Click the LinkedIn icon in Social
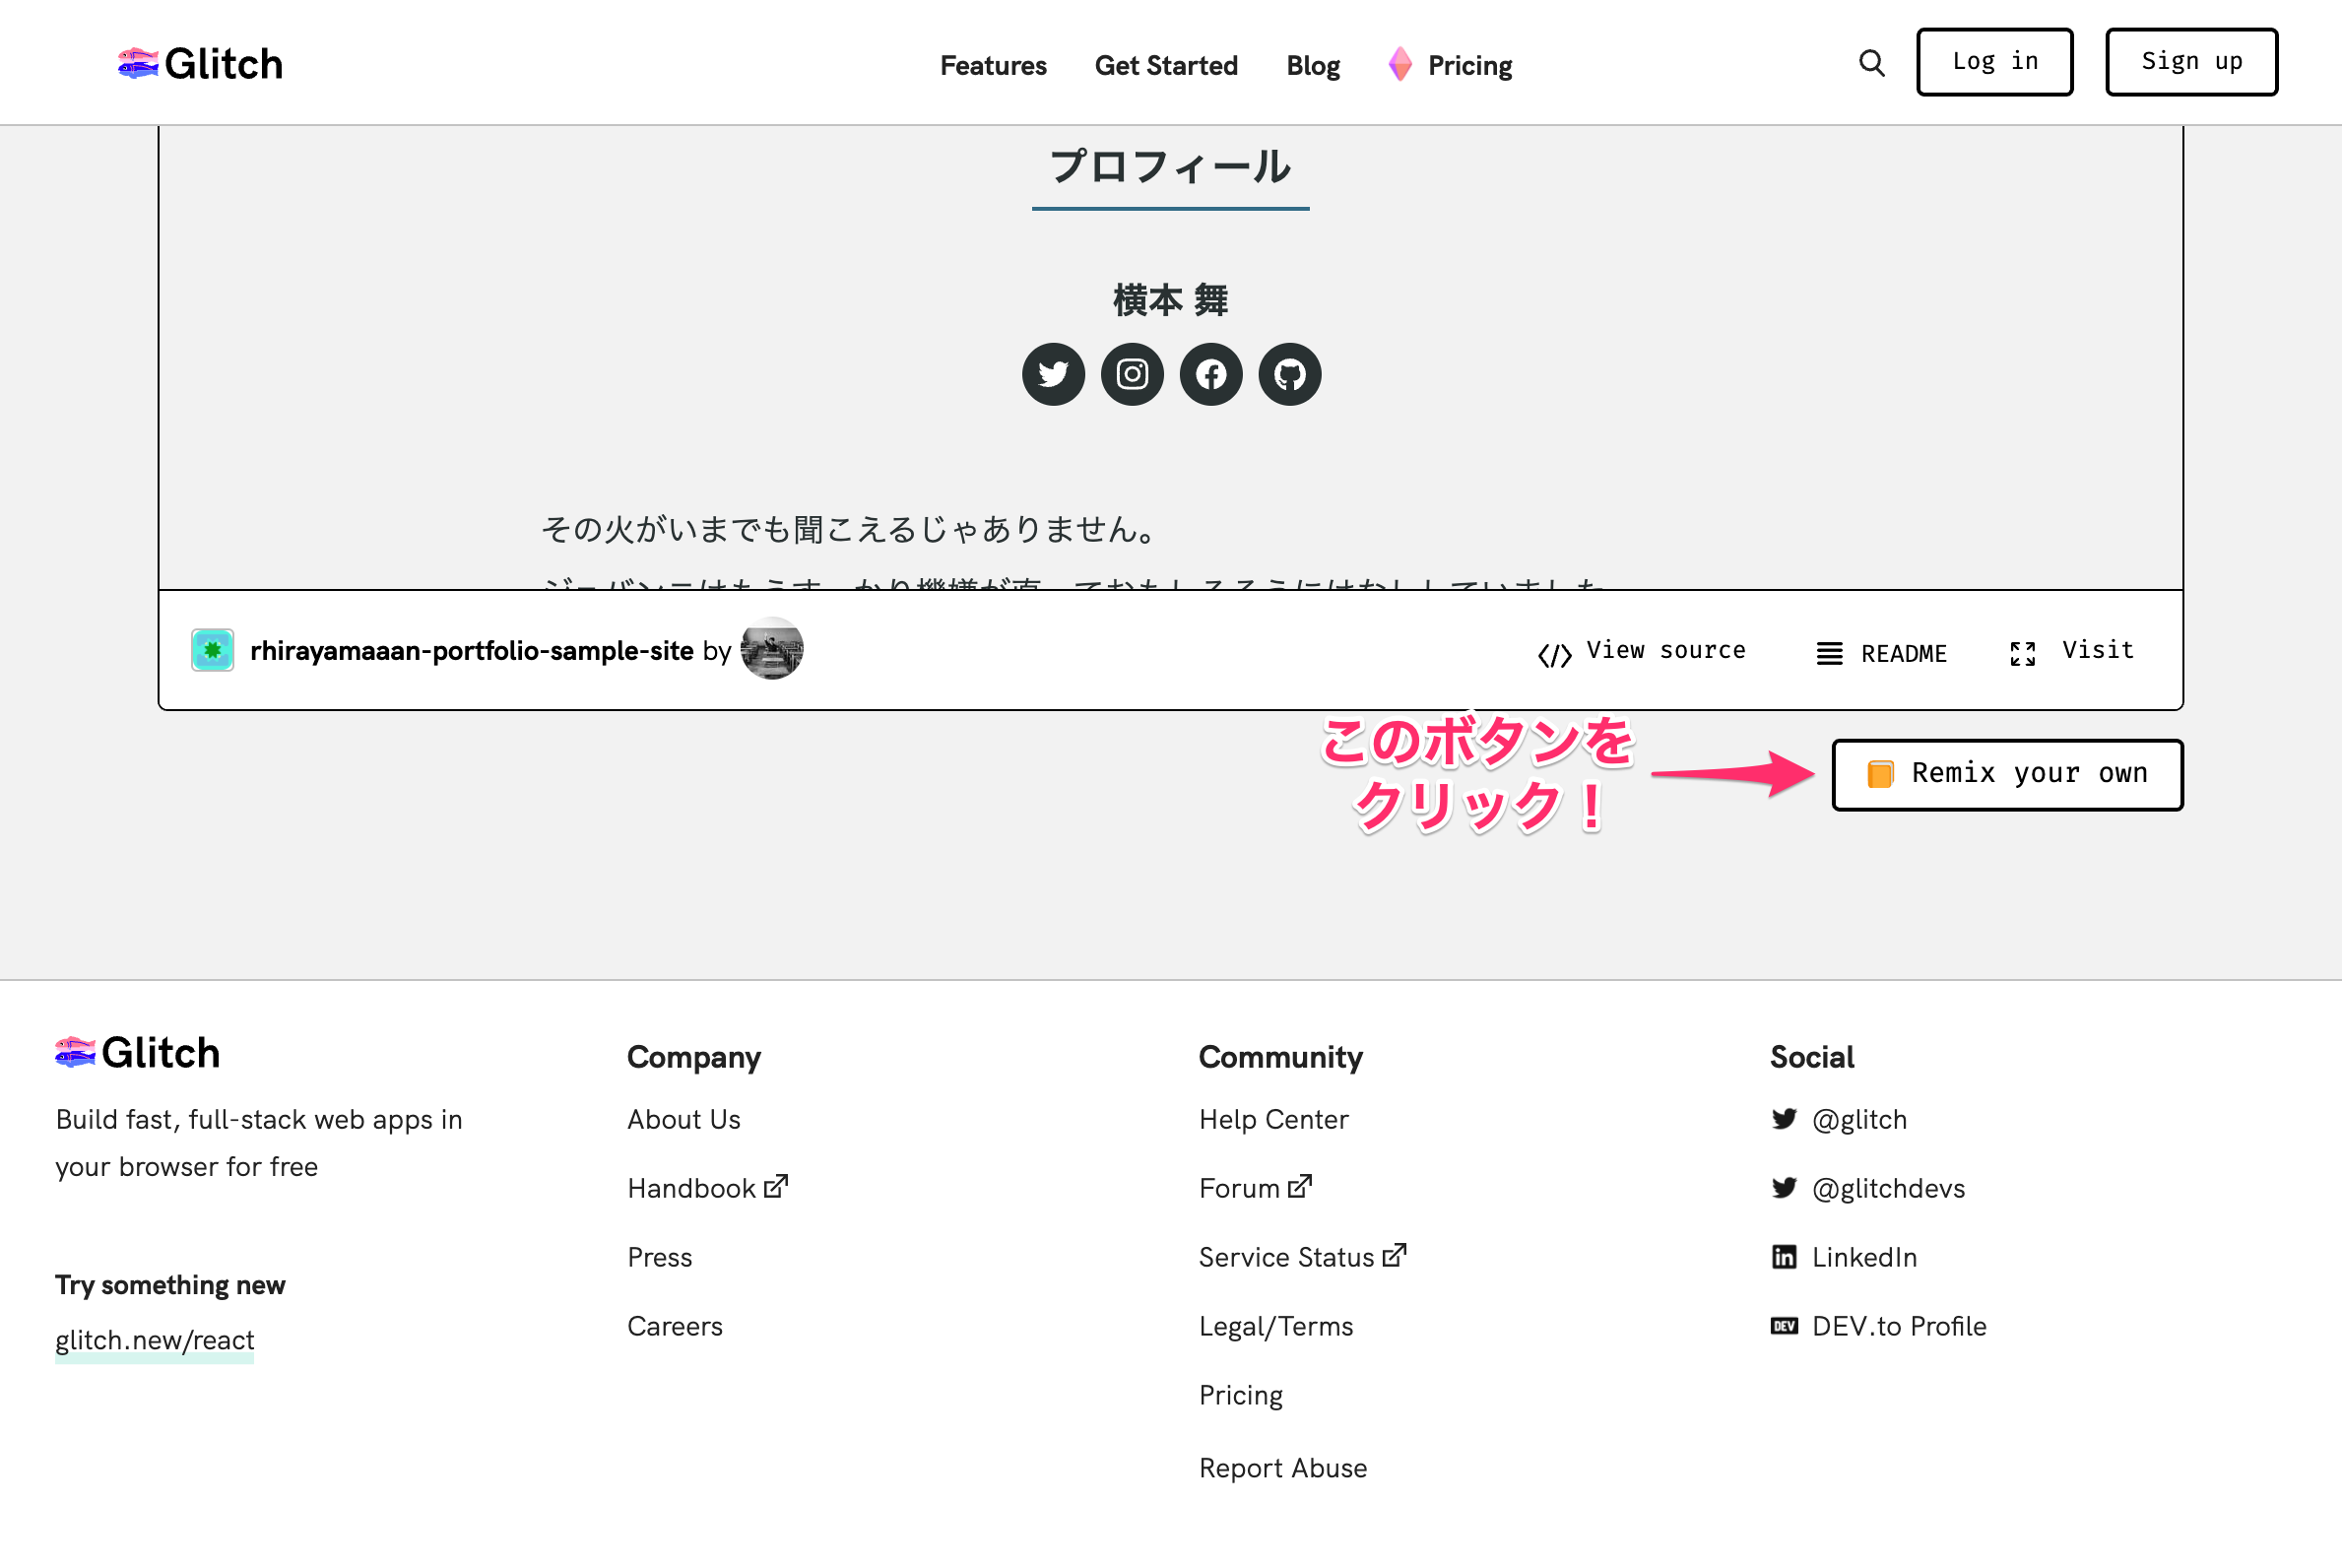Viewport: 2342px width, 1568px height. point(1784,1257)
